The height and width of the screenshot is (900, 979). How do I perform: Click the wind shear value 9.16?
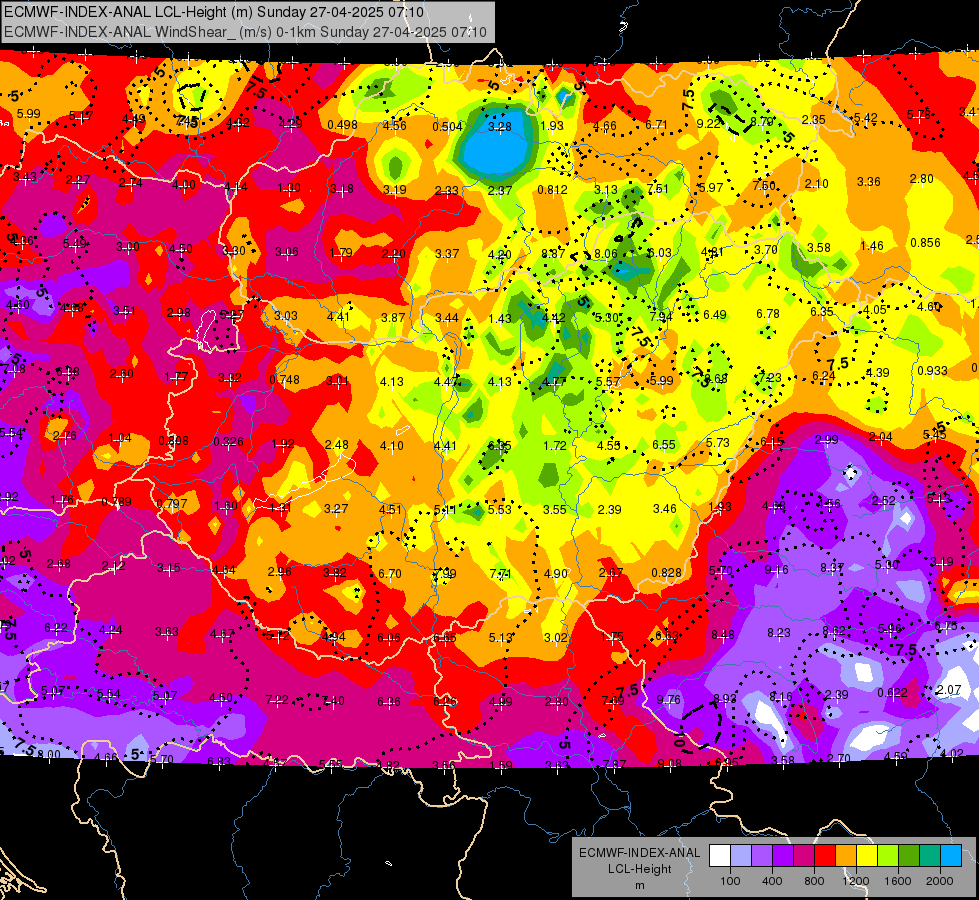(x=776, y=569)
